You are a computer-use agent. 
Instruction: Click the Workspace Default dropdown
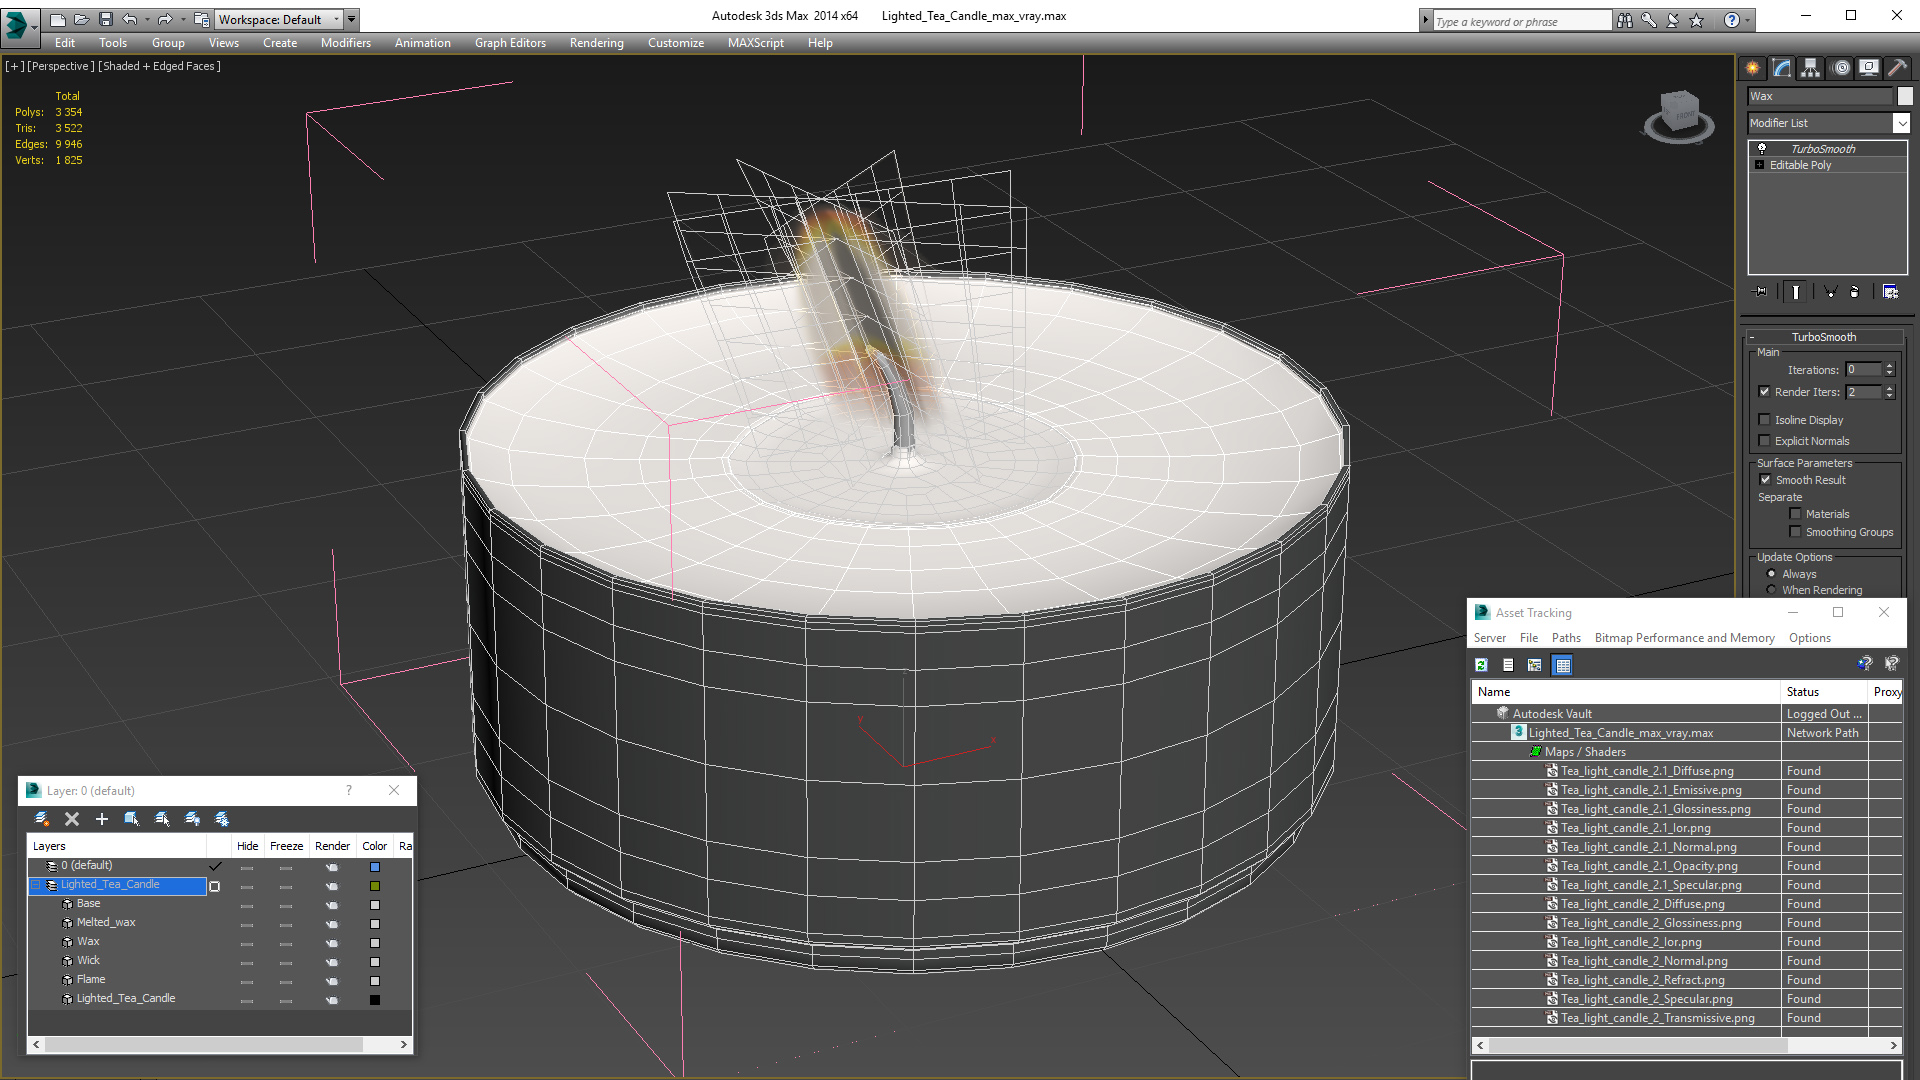coord(281,18)
